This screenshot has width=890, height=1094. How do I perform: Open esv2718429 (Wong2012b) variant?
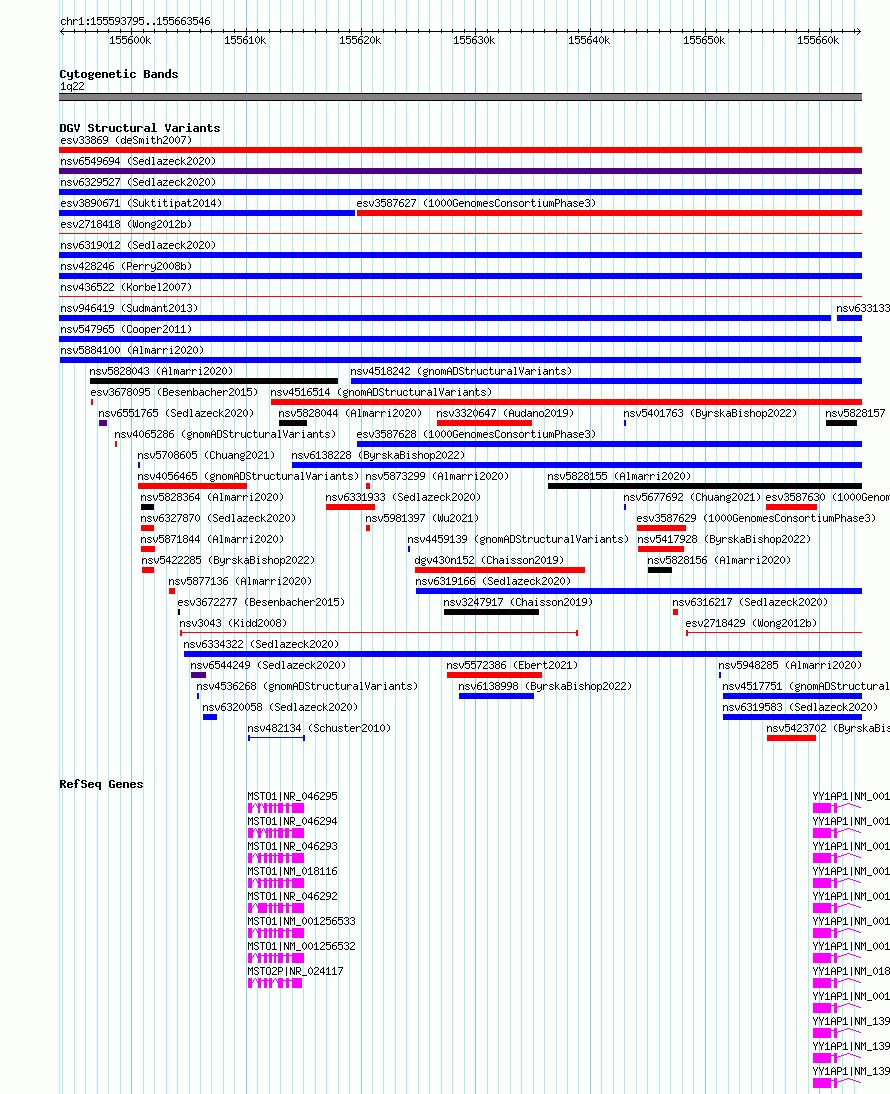(774, 633)
